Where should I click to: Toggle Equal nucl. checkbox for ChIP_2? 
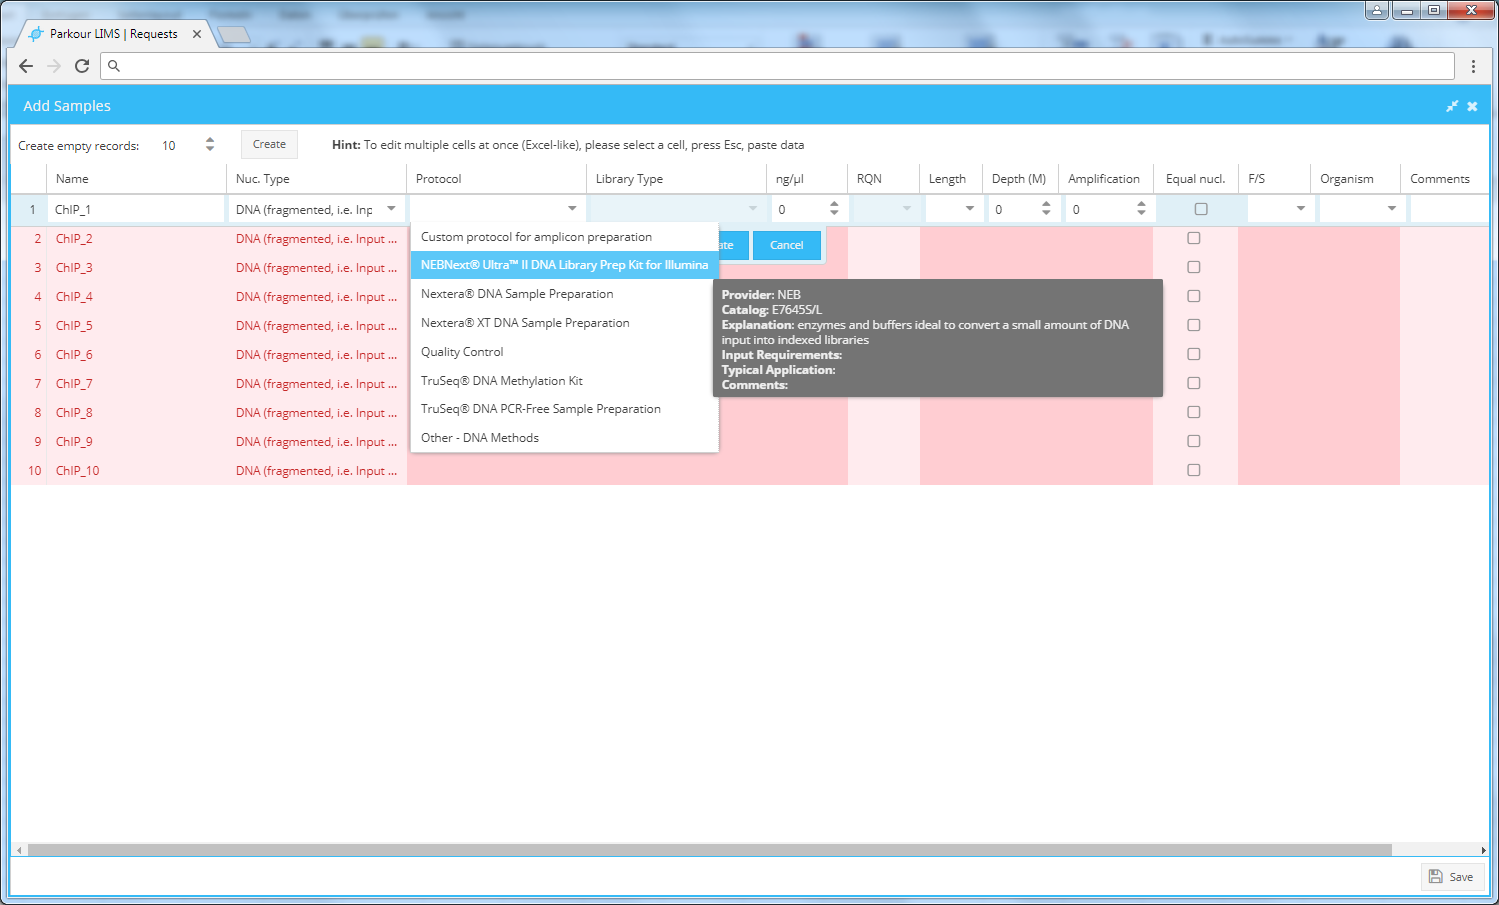pyautogui.click(x=1194, y=238)
